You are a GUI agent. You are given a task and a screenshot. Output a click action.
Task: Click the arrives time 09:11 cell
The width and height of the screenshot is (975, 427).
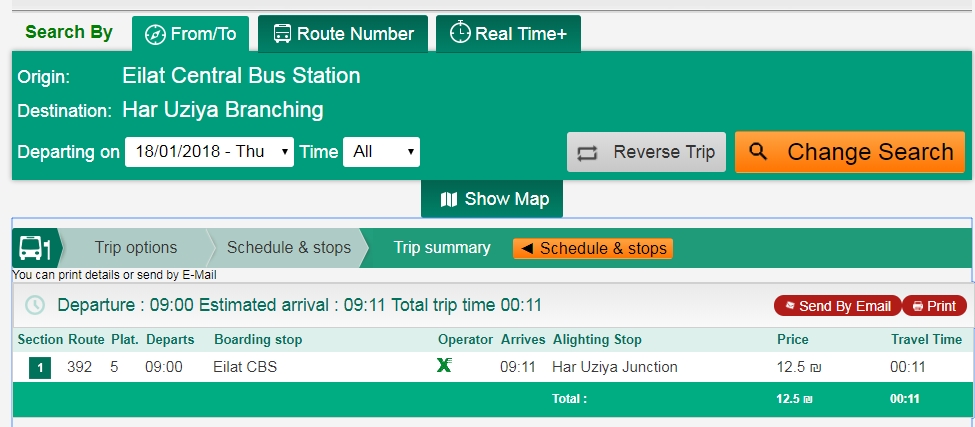518,367
